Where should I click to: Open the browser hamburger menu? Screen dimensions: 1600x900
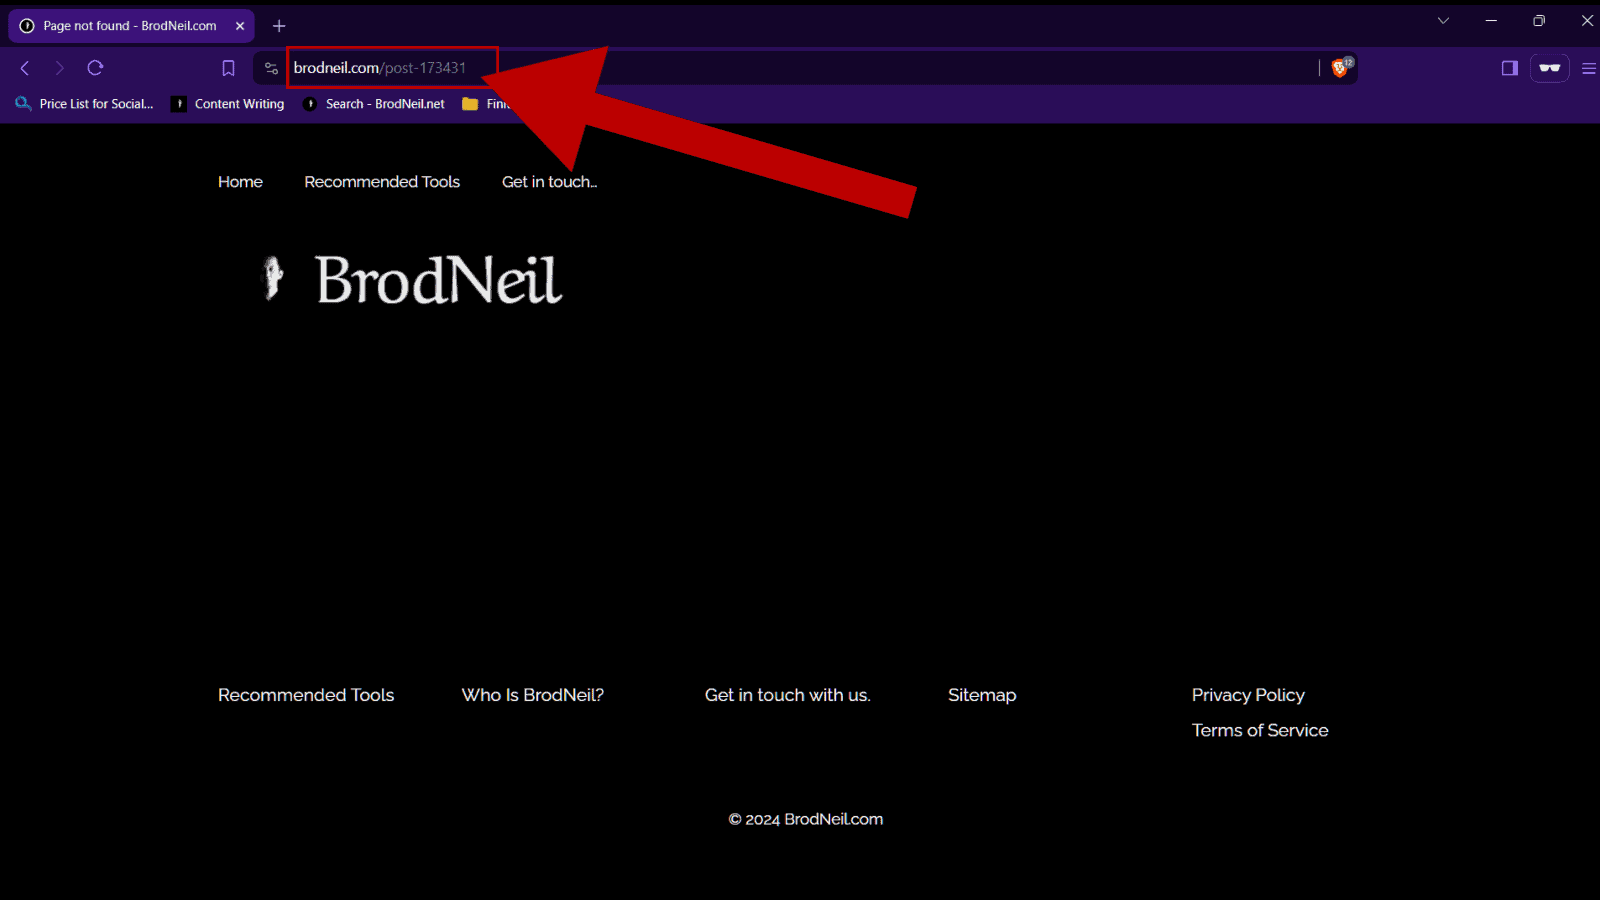pyautogui.click(x=1588, y=68)
